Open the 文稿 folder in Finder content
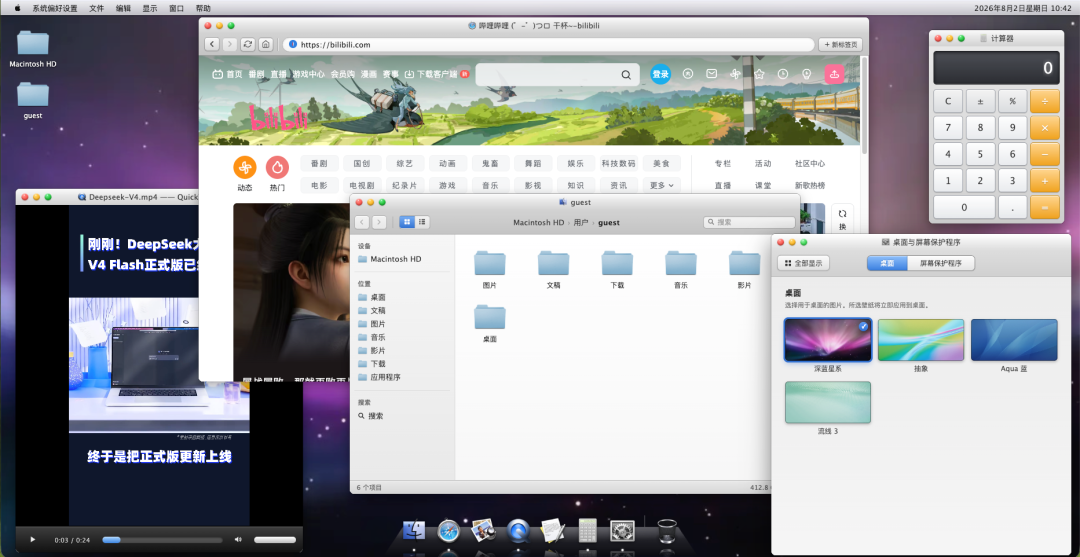 [x=553, y=269]
